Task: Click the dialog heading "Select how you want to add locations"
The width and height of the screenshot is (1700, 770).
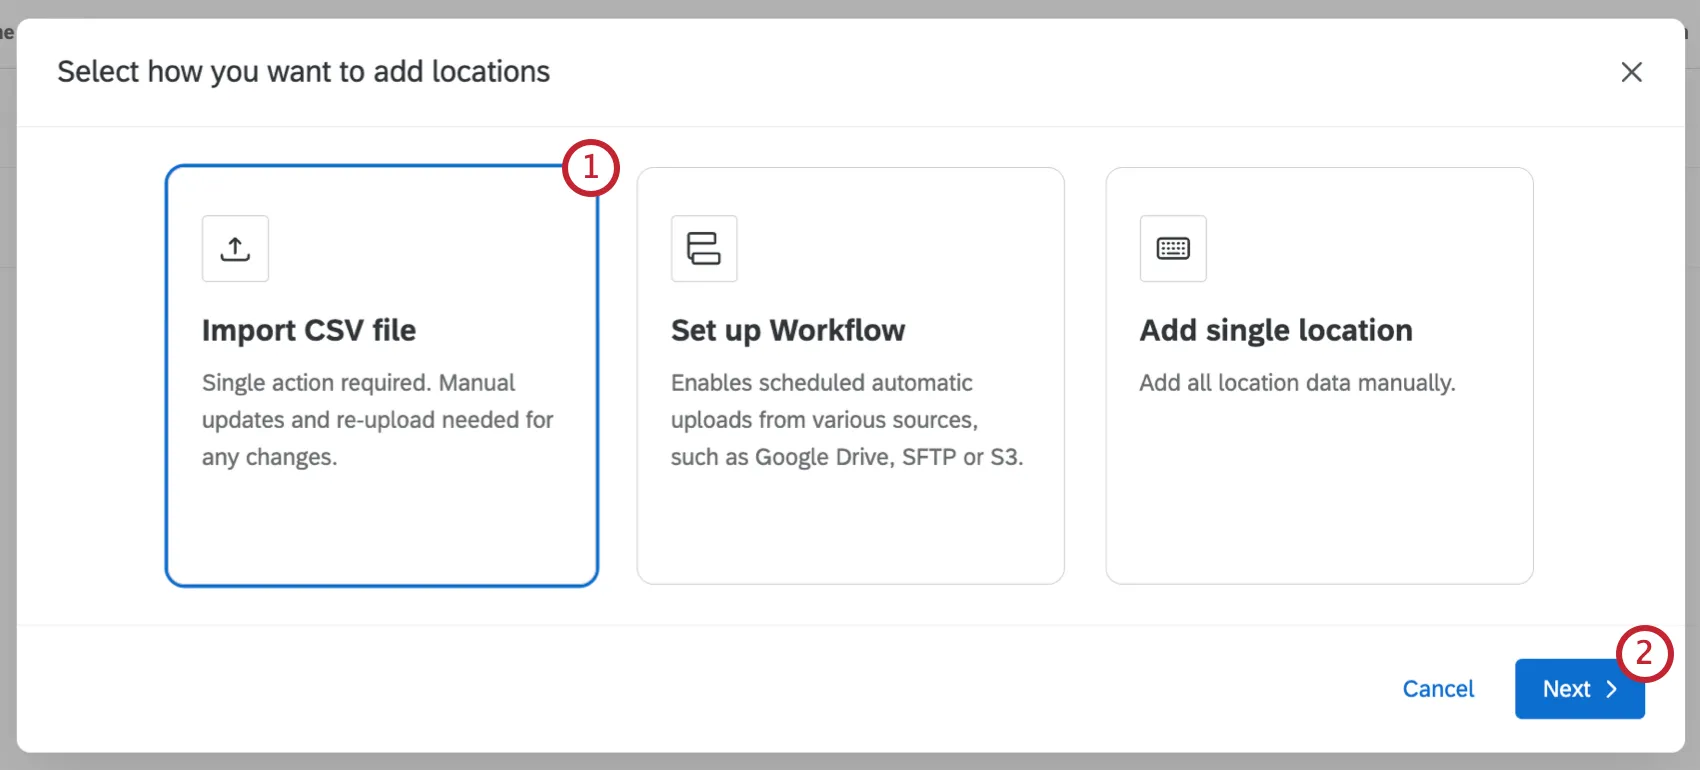Action: point(304,72)
